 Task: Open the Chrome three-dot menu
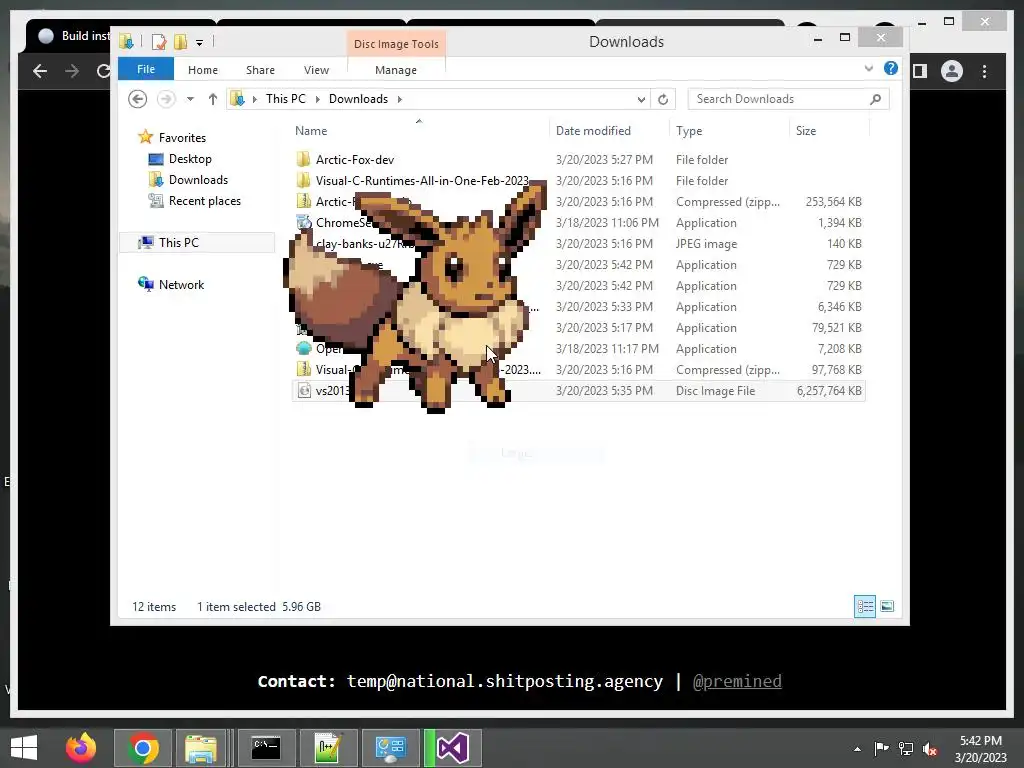pyautogui.click(x=984, y=71)
